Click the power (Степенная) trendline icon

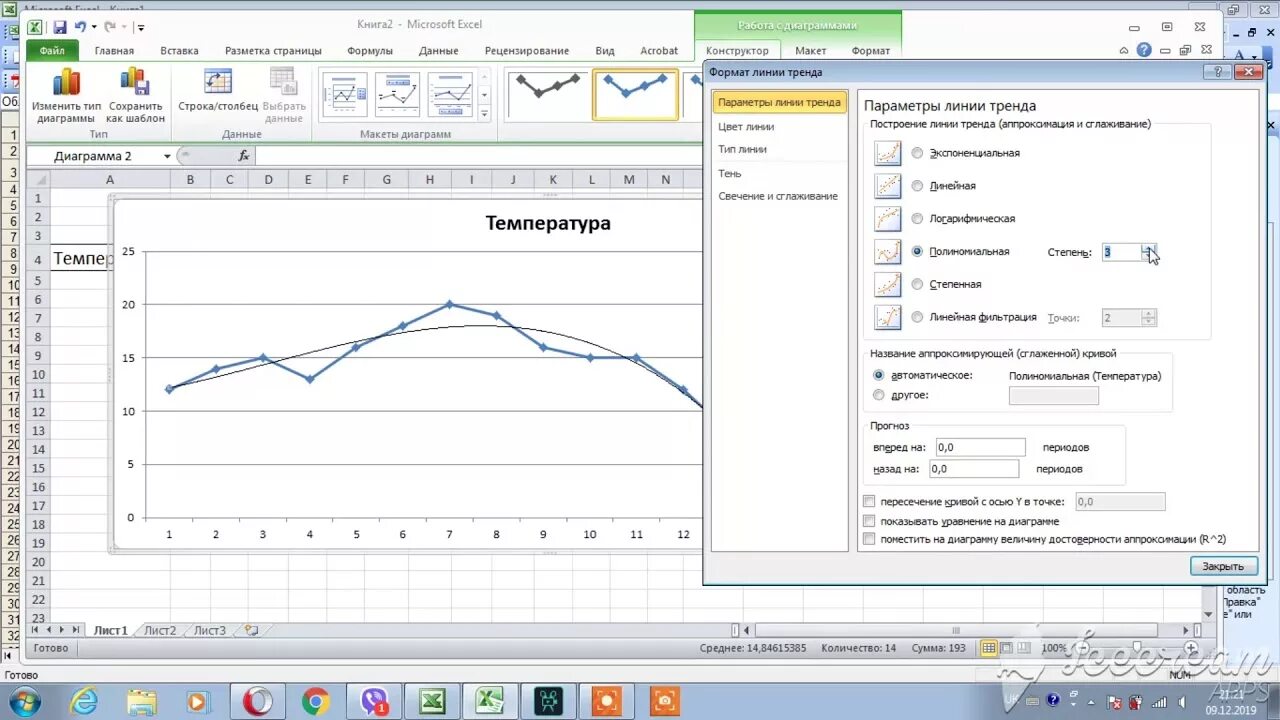click(x=887, y=284)
